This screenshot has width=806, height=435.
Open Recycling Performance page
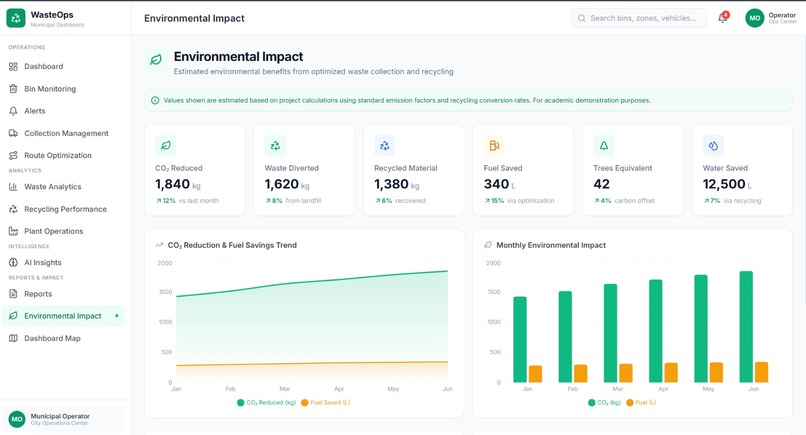pos(63,209)
